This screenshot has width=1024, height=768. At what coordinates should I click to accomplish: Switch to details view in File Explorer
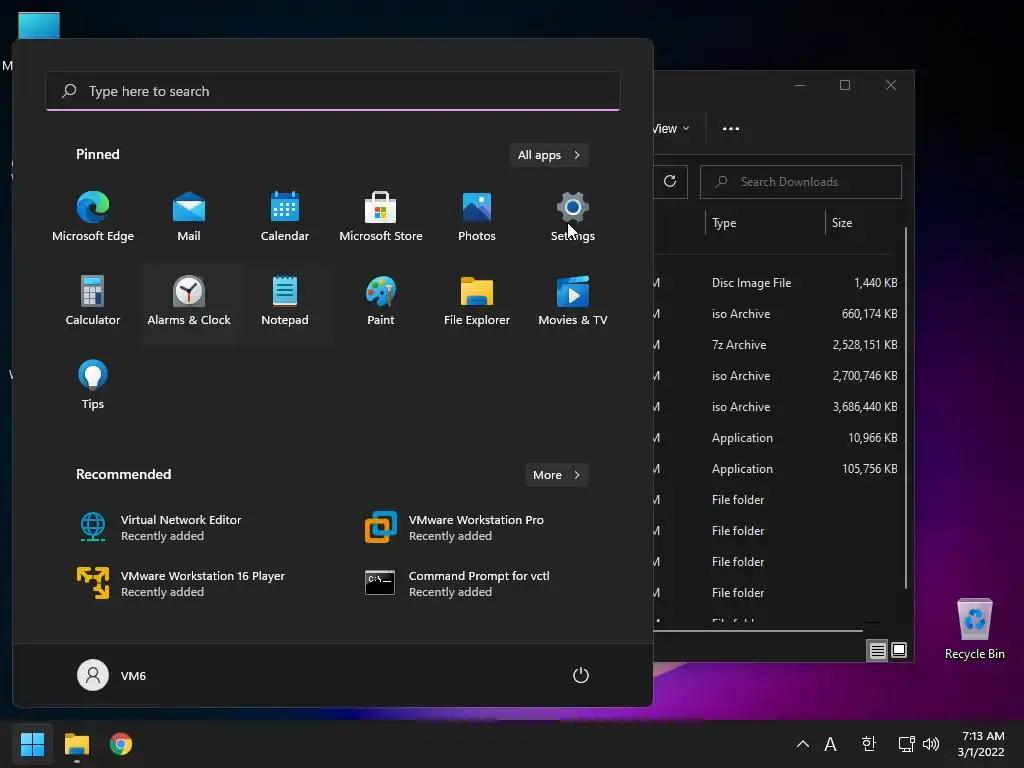(x=878, y=650)
